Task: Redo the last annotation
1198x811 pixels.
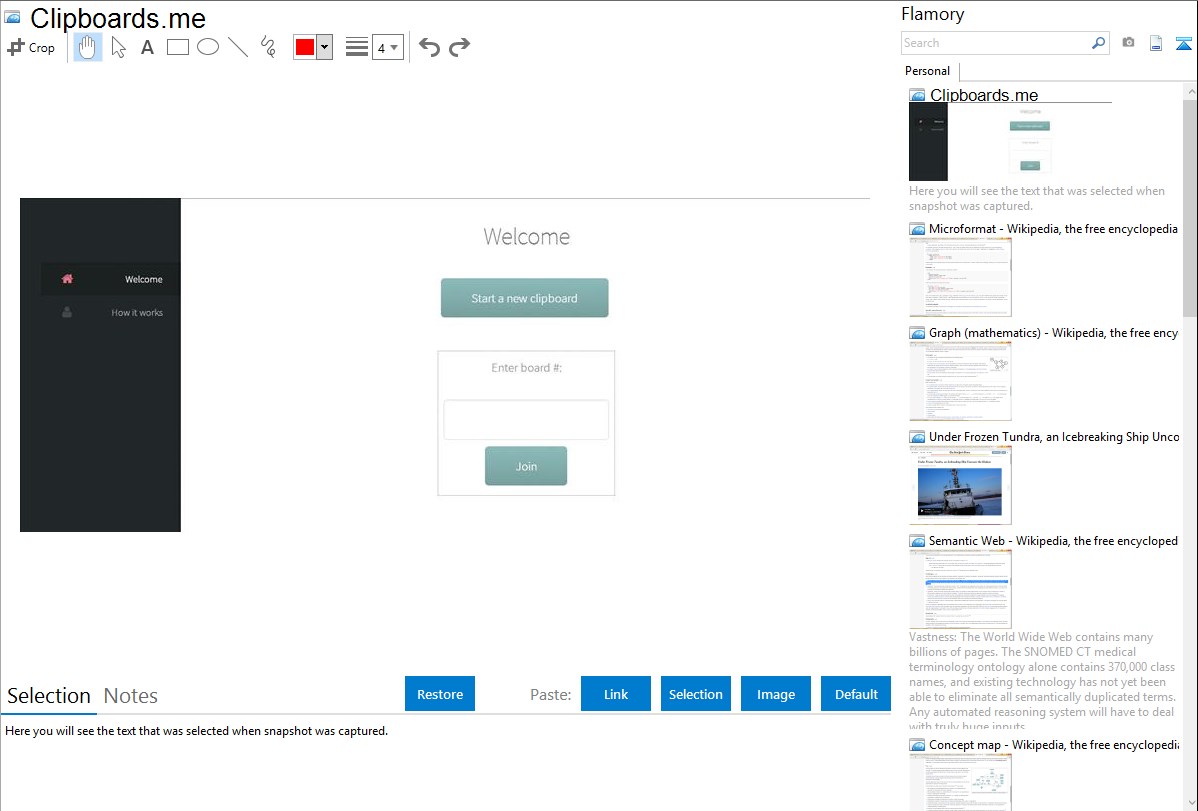Action: [x=459, y=47]
